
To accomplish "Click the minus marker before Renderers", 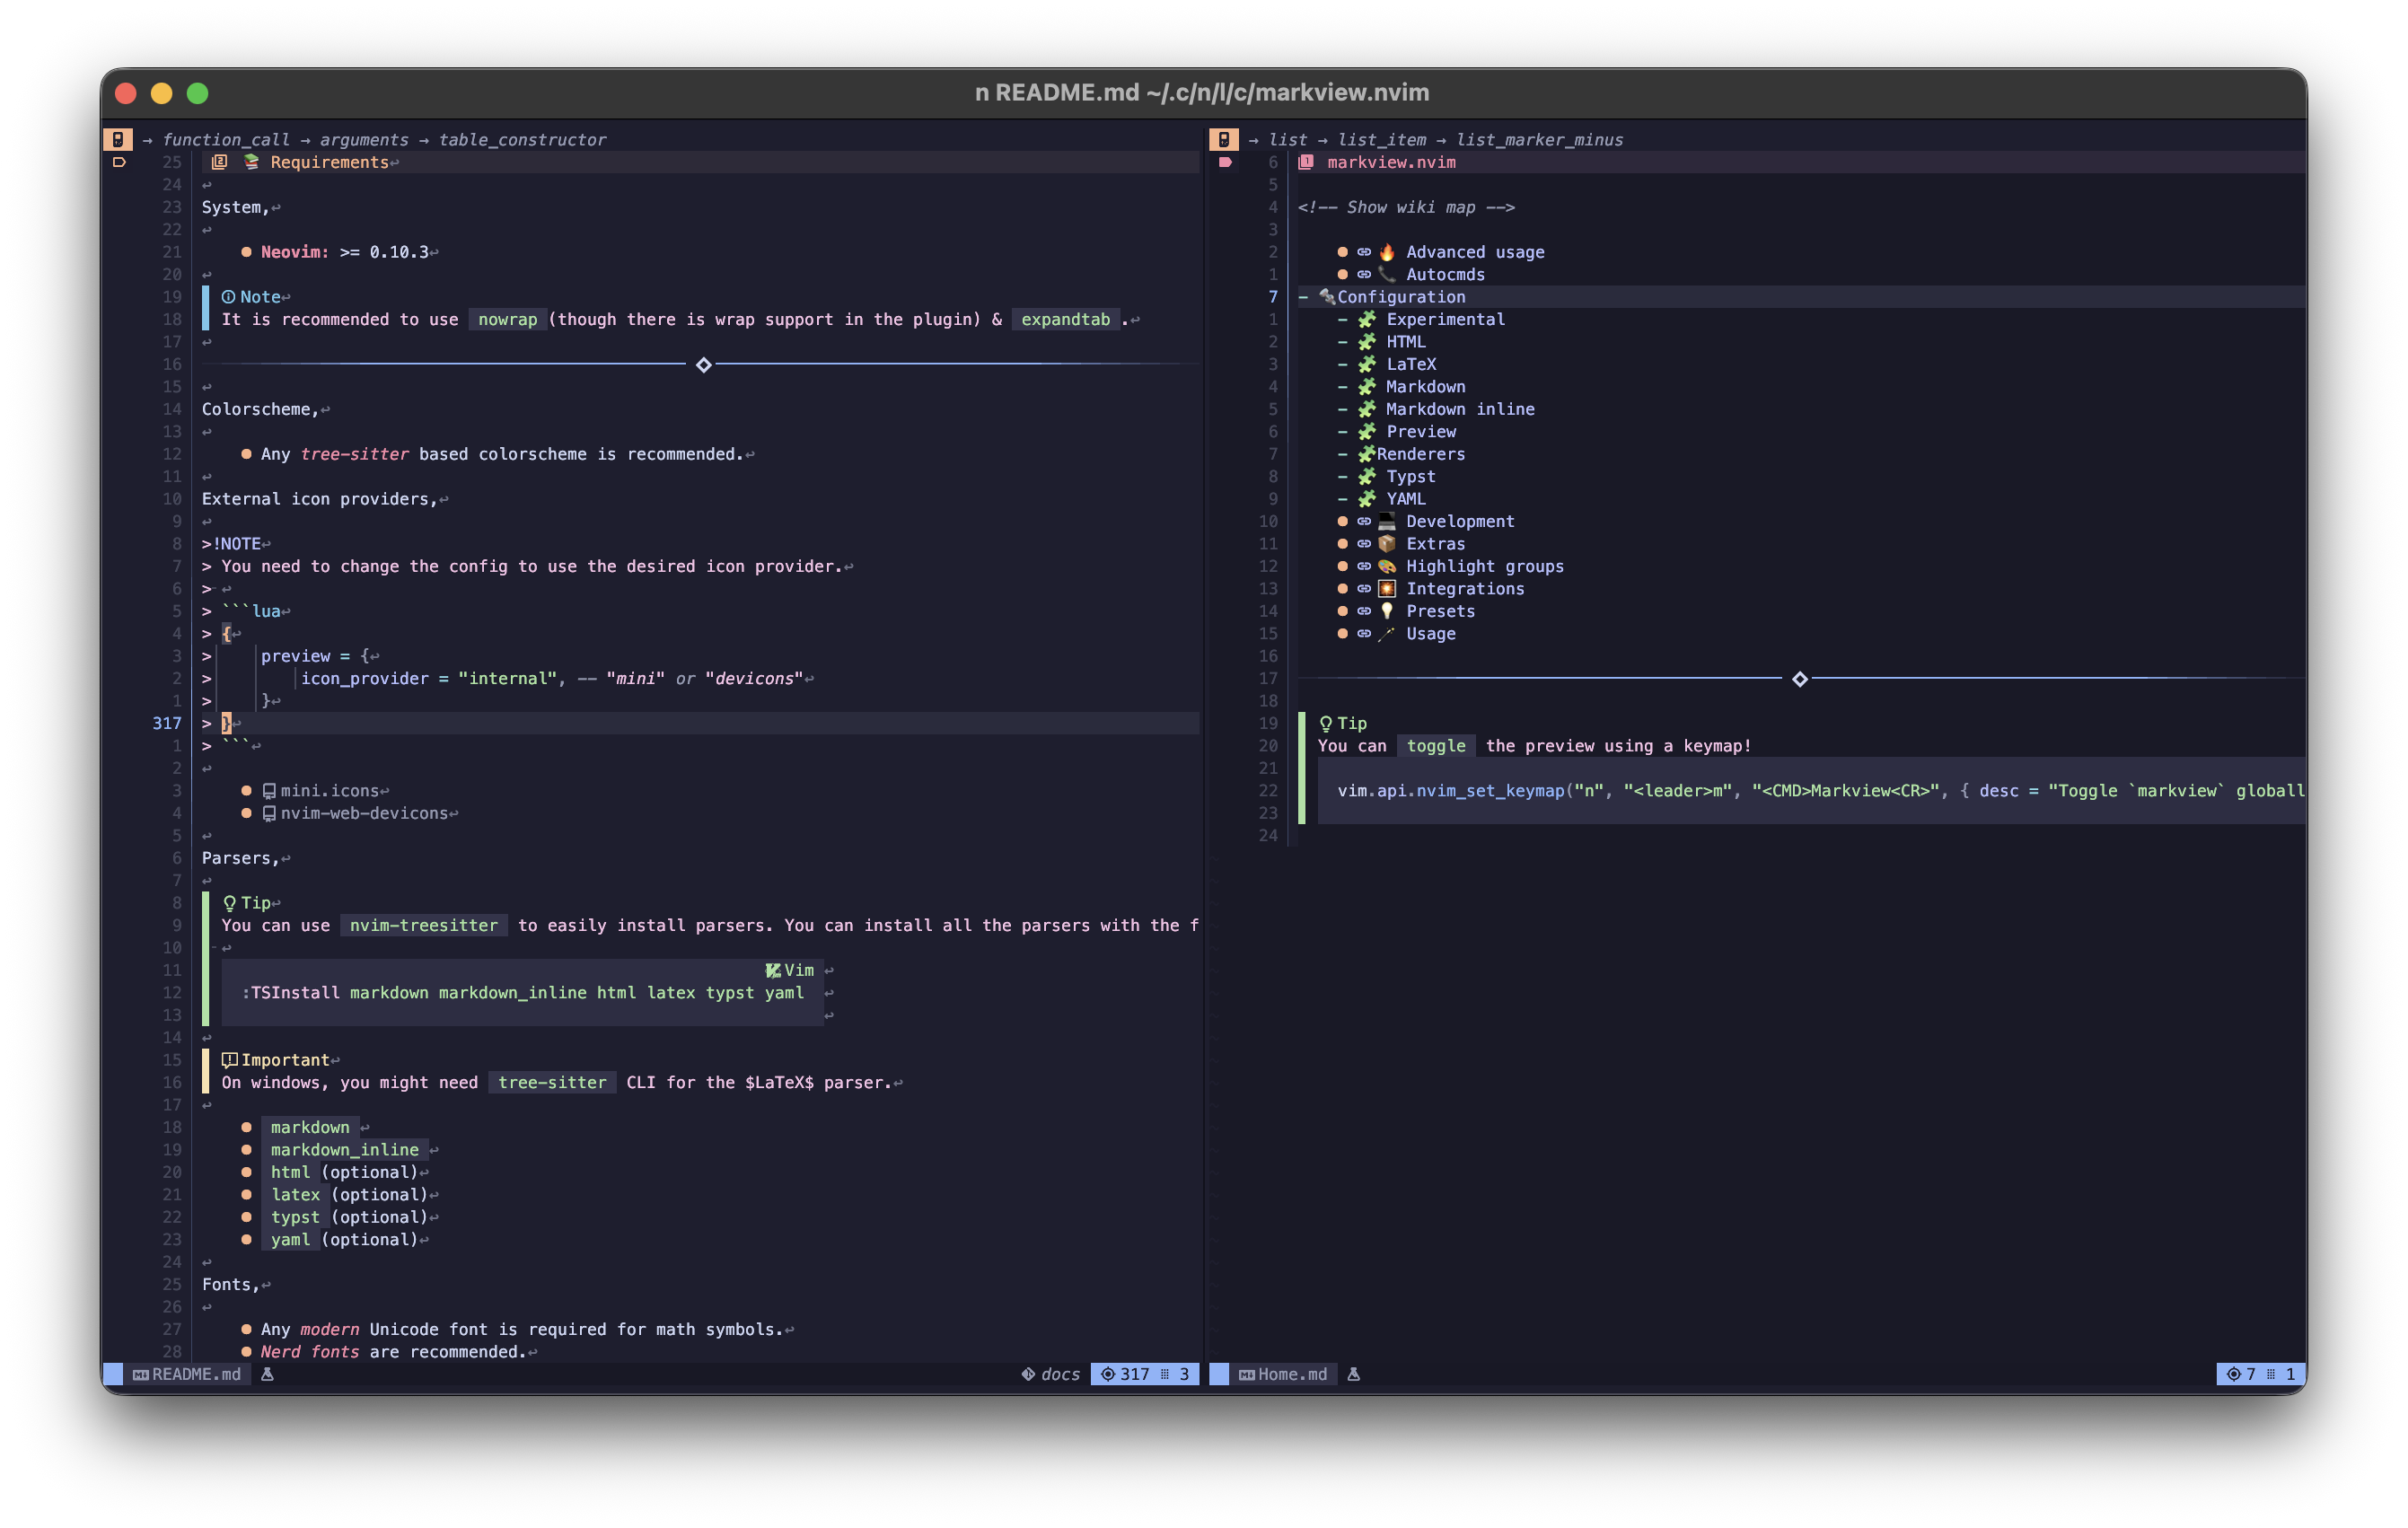I will pyautogui.click(x=1343, y=454).
